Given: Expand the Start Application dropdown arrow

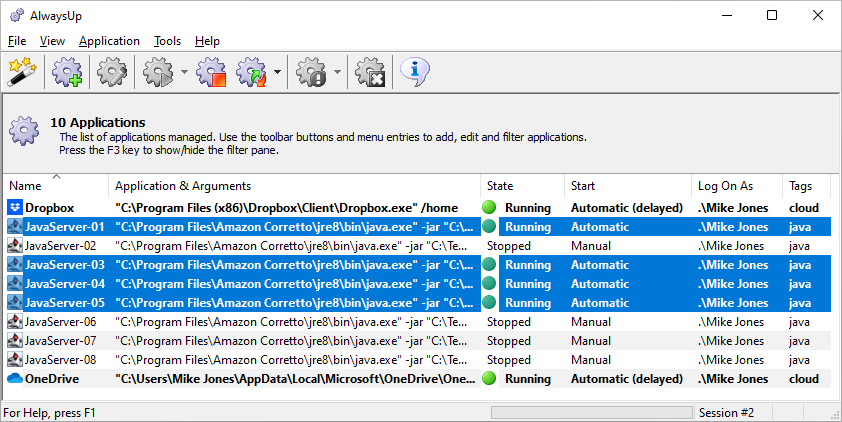Looking at the screenshot, I should tap(184, 72).
